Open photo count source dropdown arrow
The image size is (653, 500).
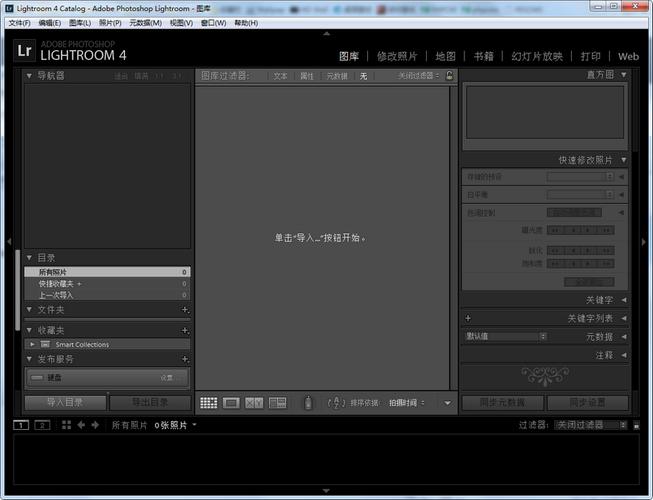pos(194,425)
